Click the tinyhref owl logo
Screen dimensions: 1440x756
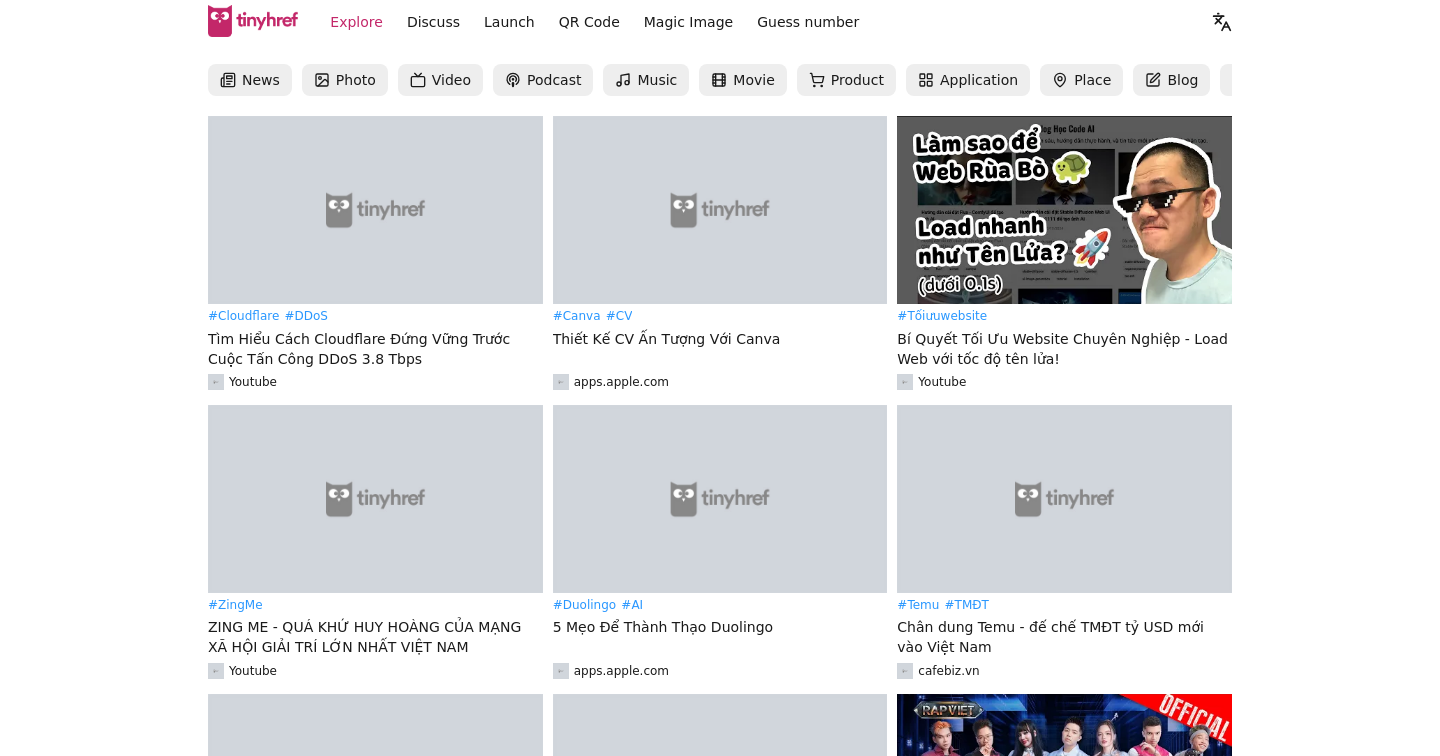click(x=253, y=21)
